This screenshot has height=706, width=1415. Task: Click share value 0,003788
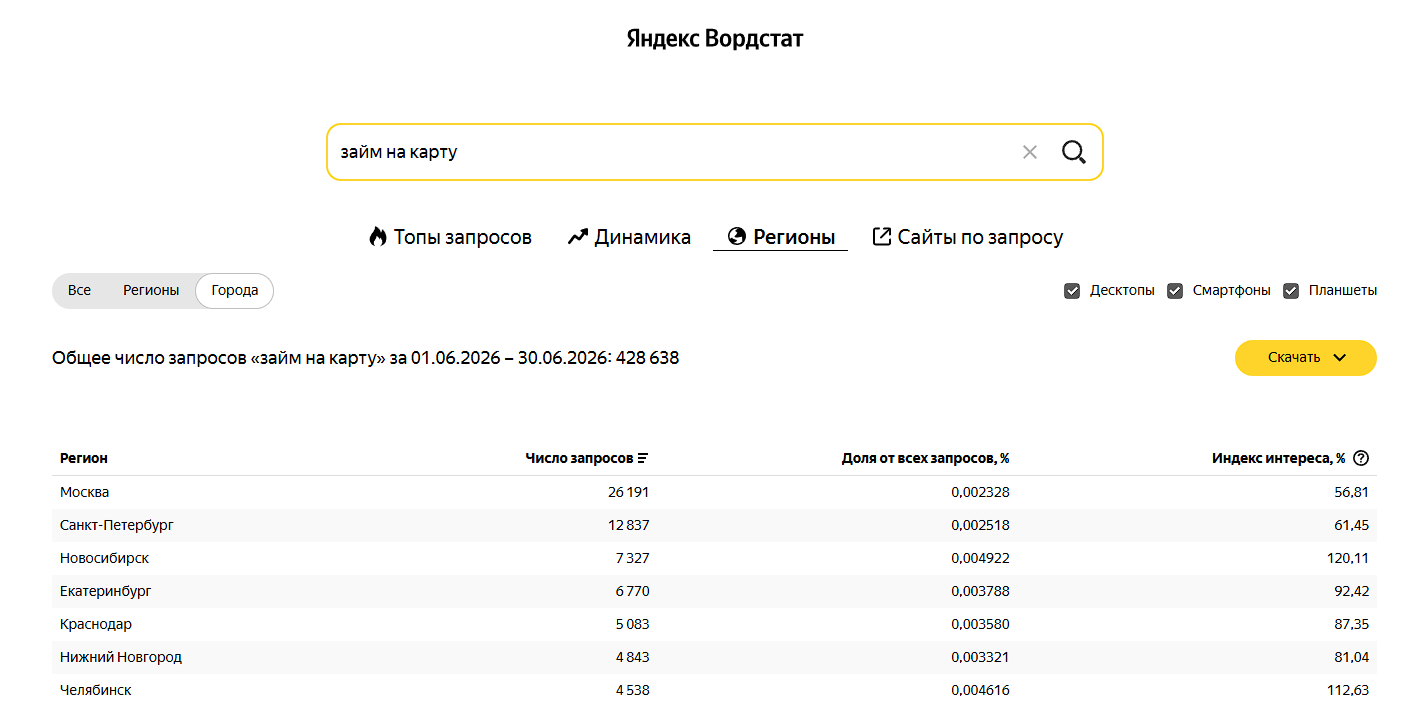coord(980,591)
